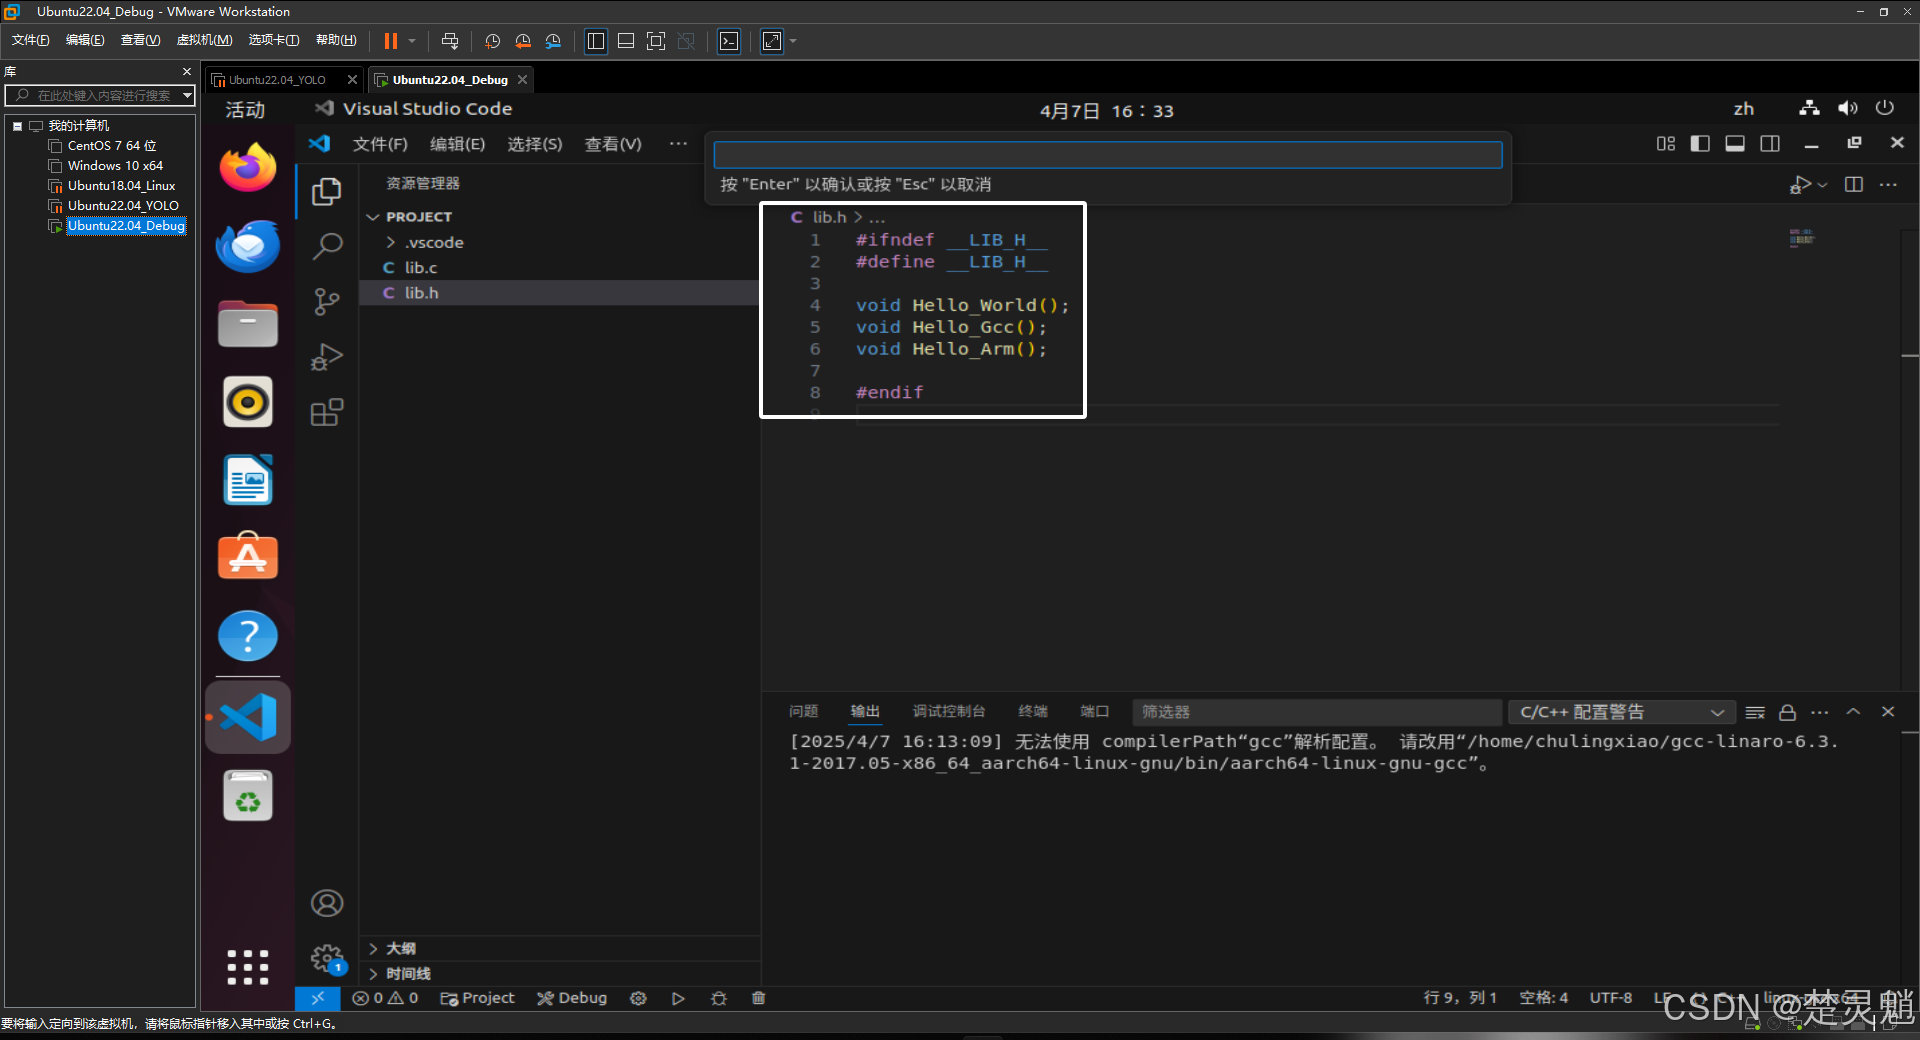Collapse 我的计算机 tree in VMware library
The width and height of the screenshot is (1920, 1040).
17,126
